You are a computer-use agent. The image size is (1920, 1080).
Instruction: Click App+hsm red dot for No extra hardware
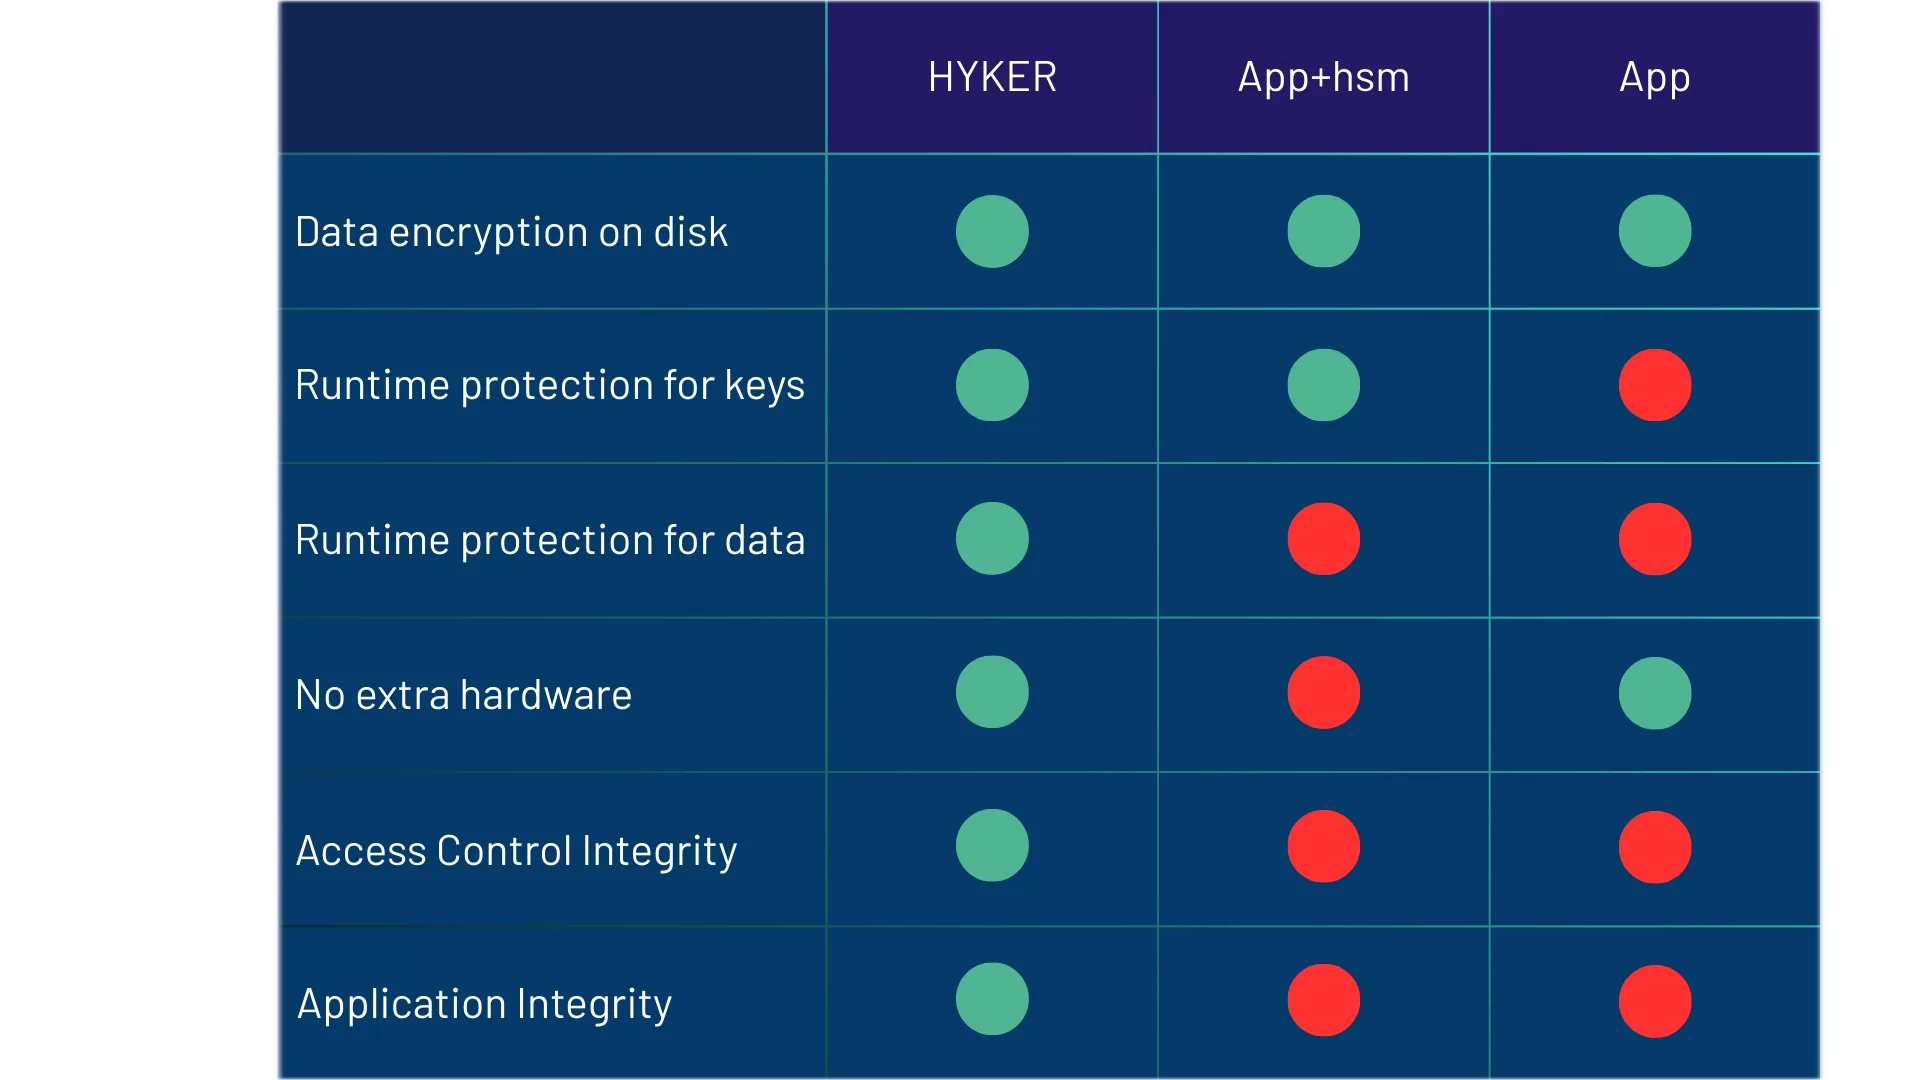tap(1323, 693)
